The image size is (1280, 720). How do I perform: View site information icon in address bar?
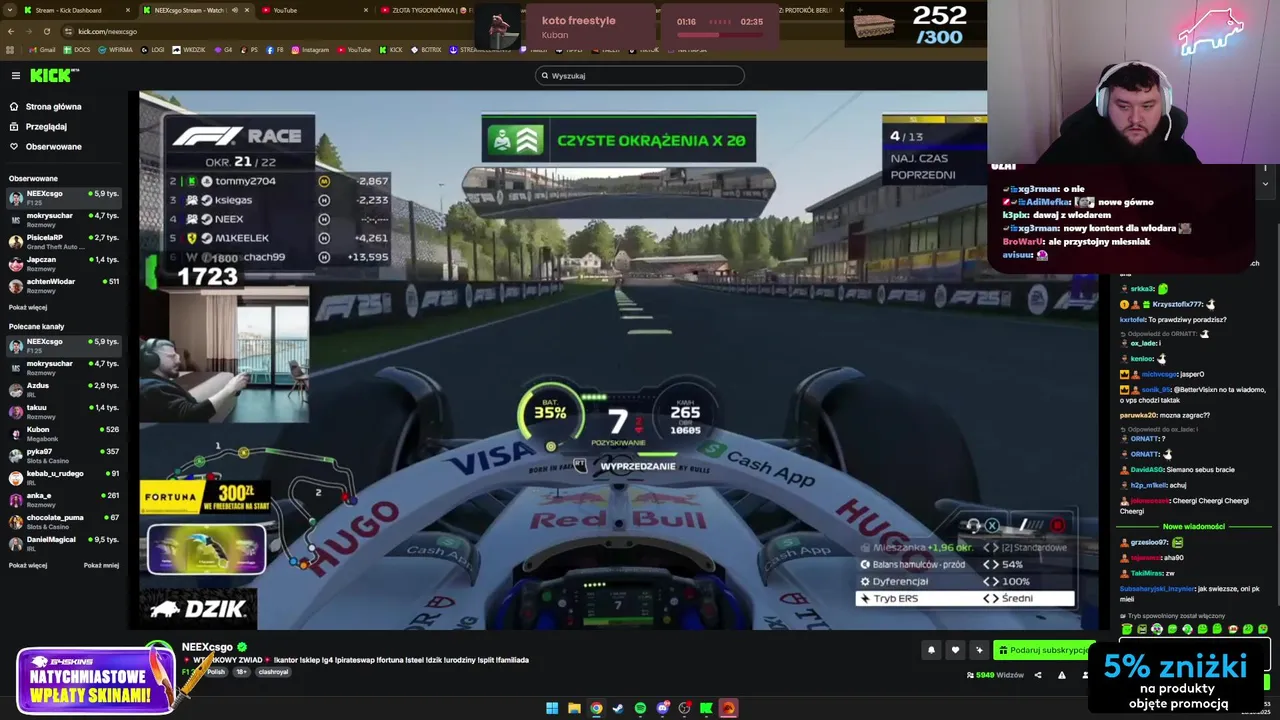pos(69,31)
